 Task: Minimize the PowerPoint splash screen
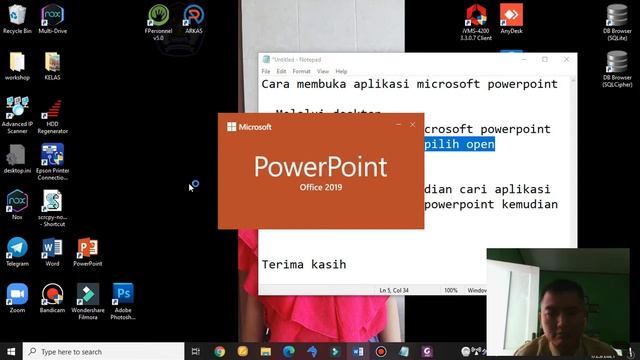point(398,124)
